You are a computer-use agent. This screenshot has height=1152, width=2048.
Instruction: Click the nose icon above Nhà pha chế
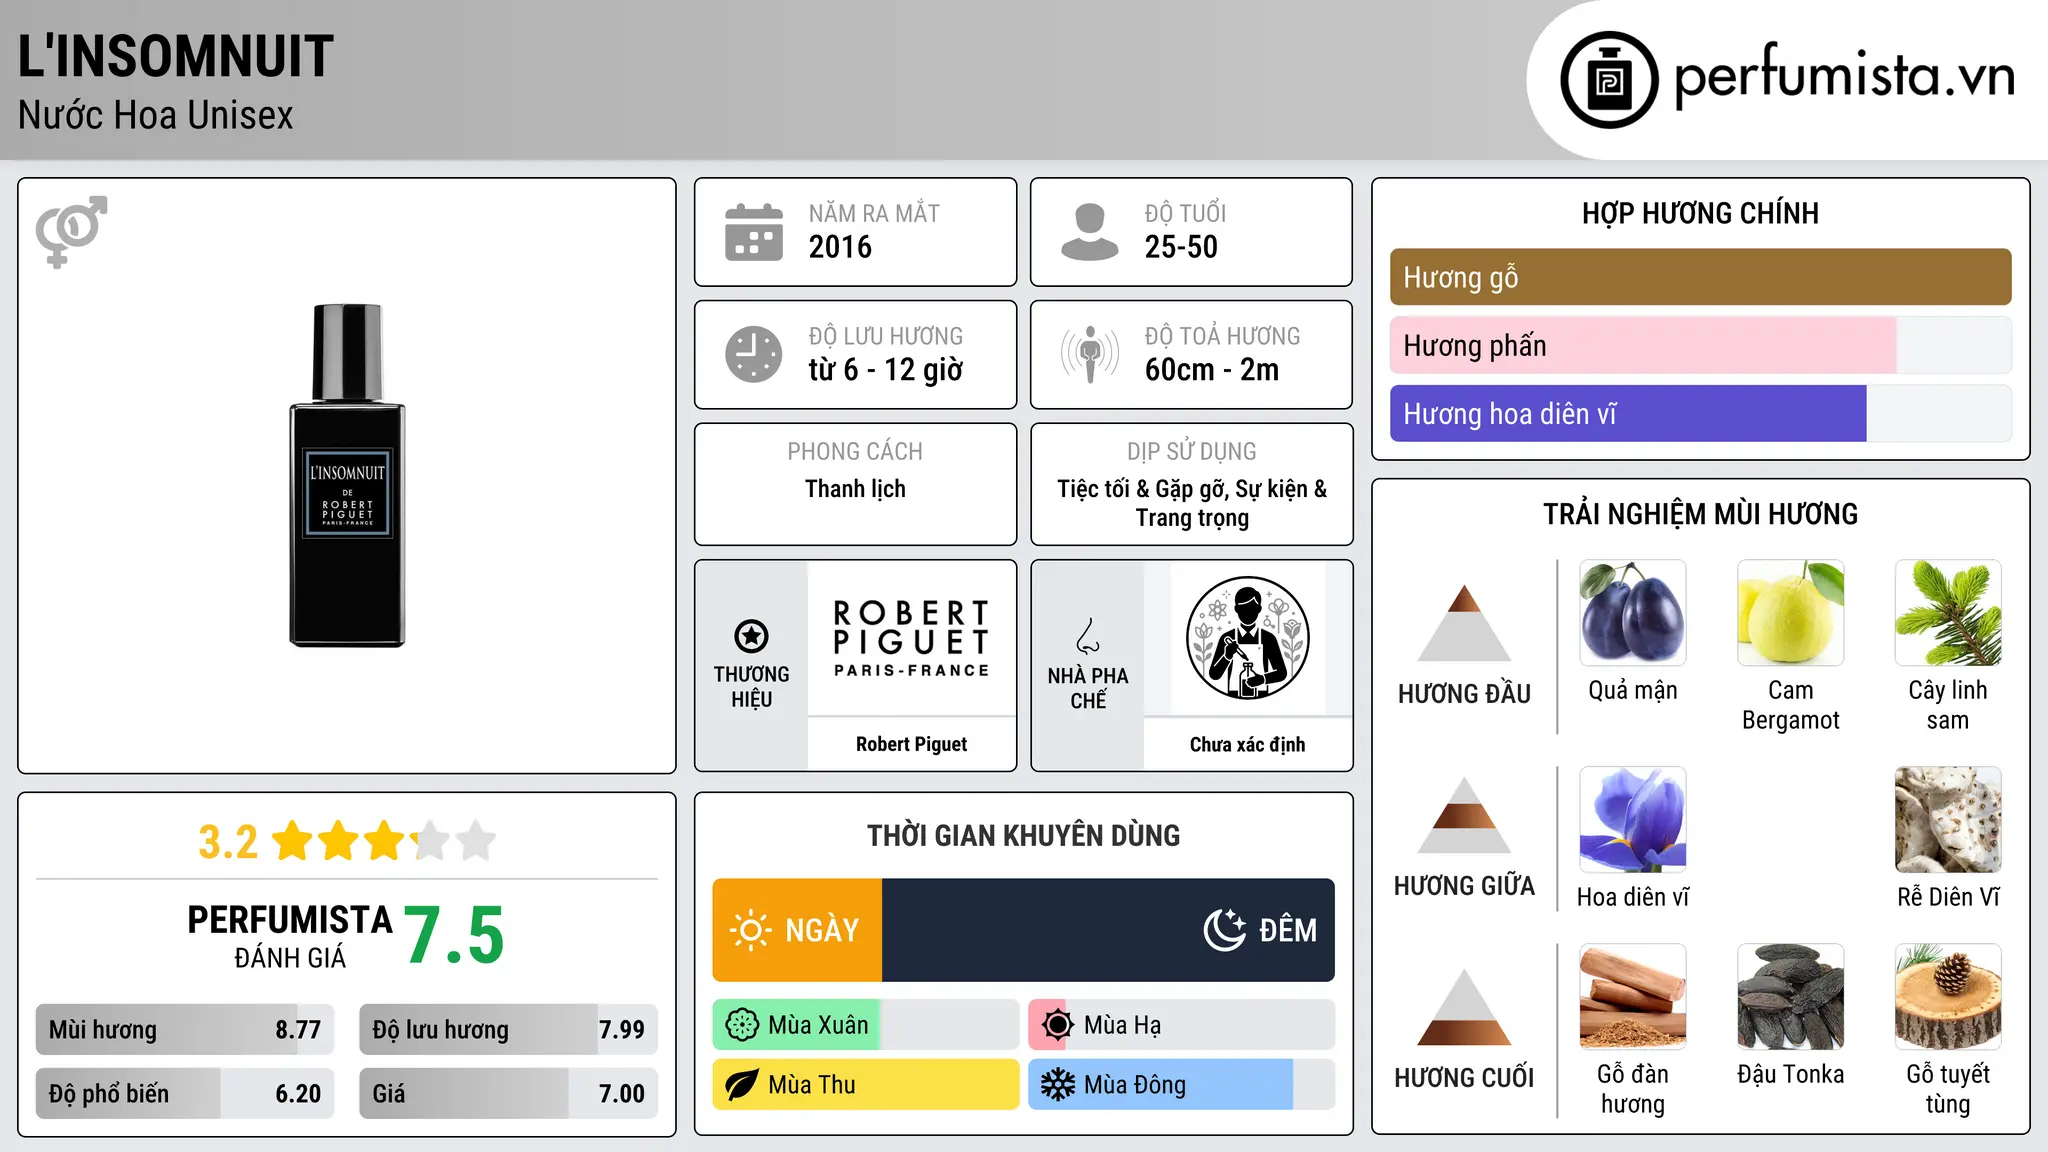(x=1088, y=636)
